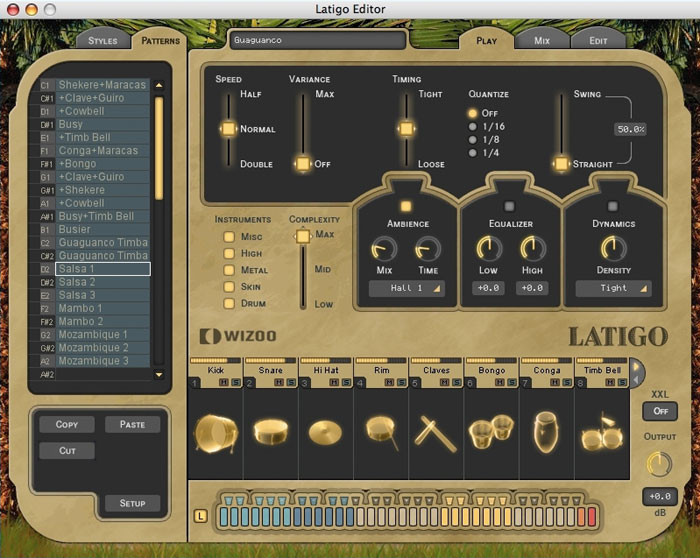Toggle the Dynamics power light
The image size is (700, 558).
pyautogui.click(x=612, y=206)
